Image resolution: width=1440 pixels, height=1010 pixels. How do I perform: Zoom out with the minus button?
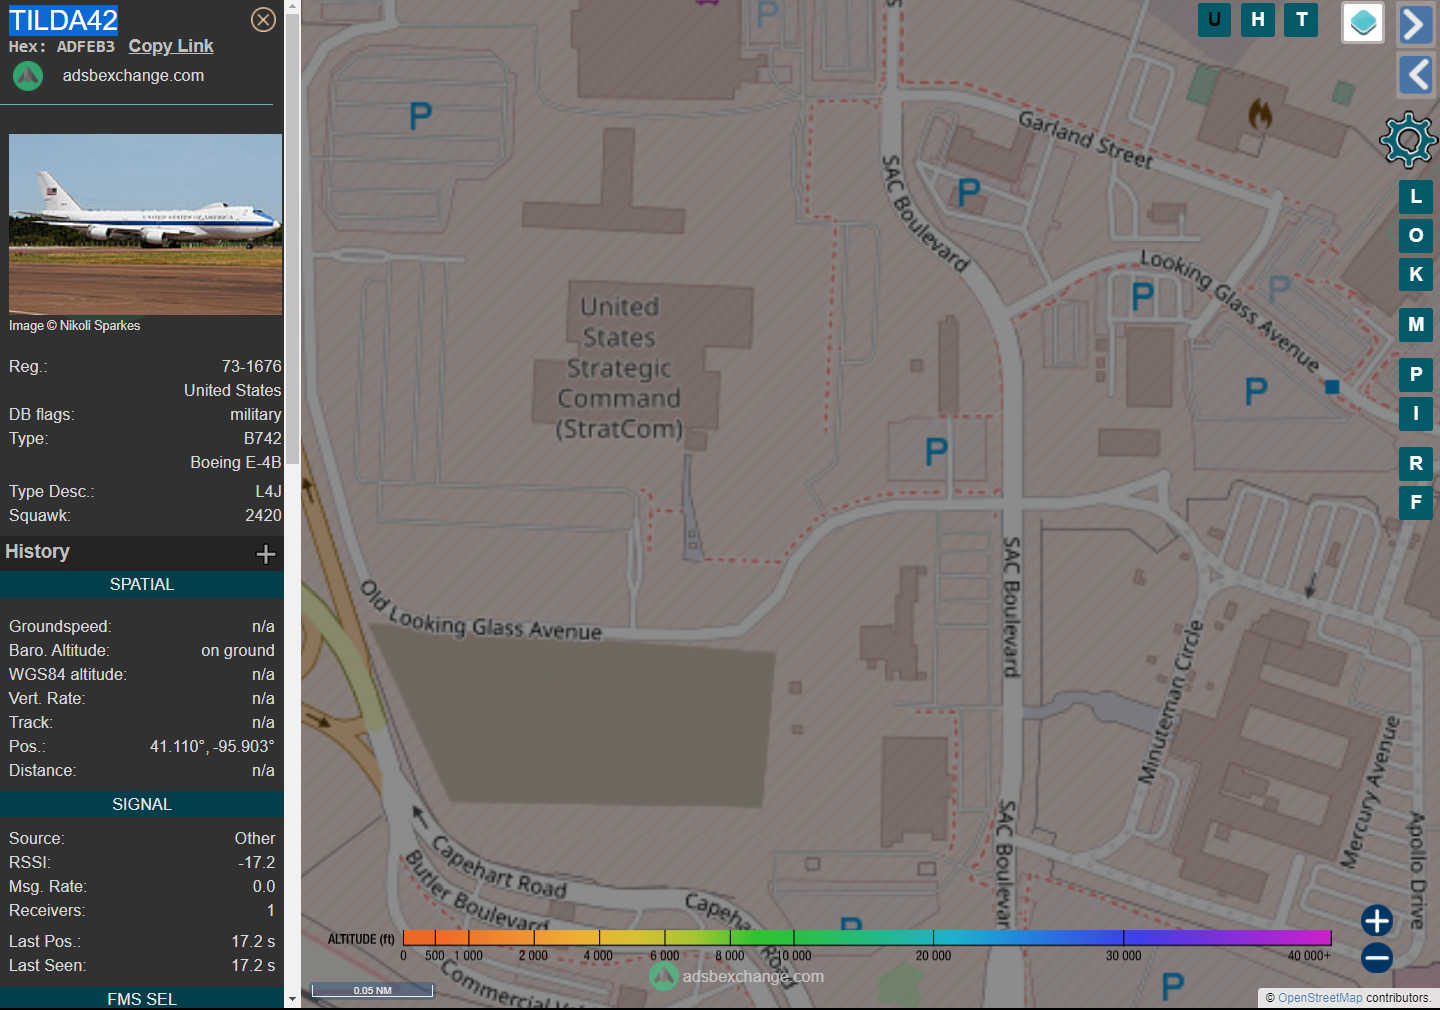pos(1377,958)
